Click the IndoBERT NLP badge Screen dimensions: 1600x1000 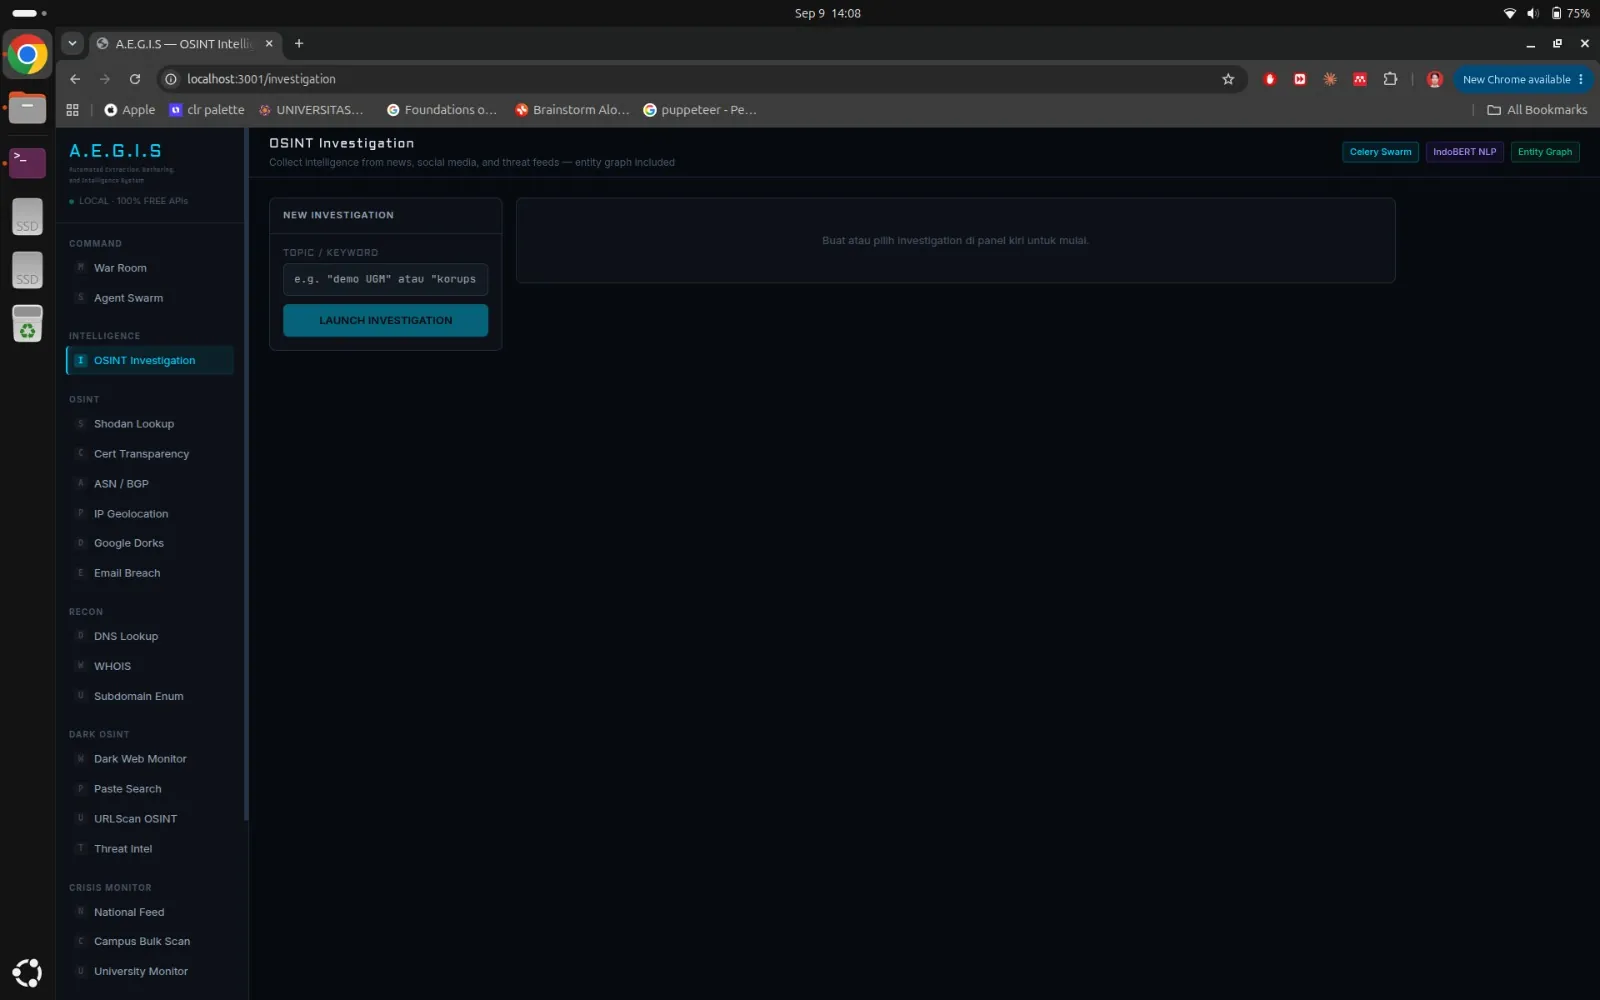1464,152
